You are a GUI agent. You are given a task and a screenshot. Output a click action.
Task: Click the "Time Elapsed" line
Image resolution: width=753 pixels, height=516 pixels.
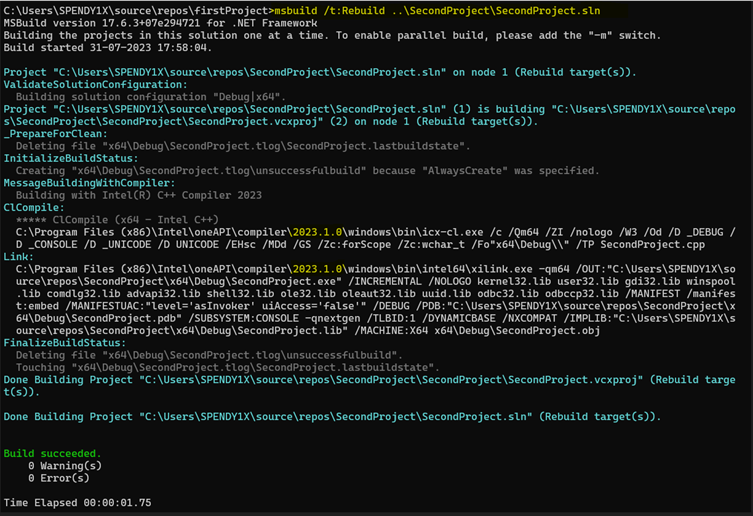click(78, 502)
